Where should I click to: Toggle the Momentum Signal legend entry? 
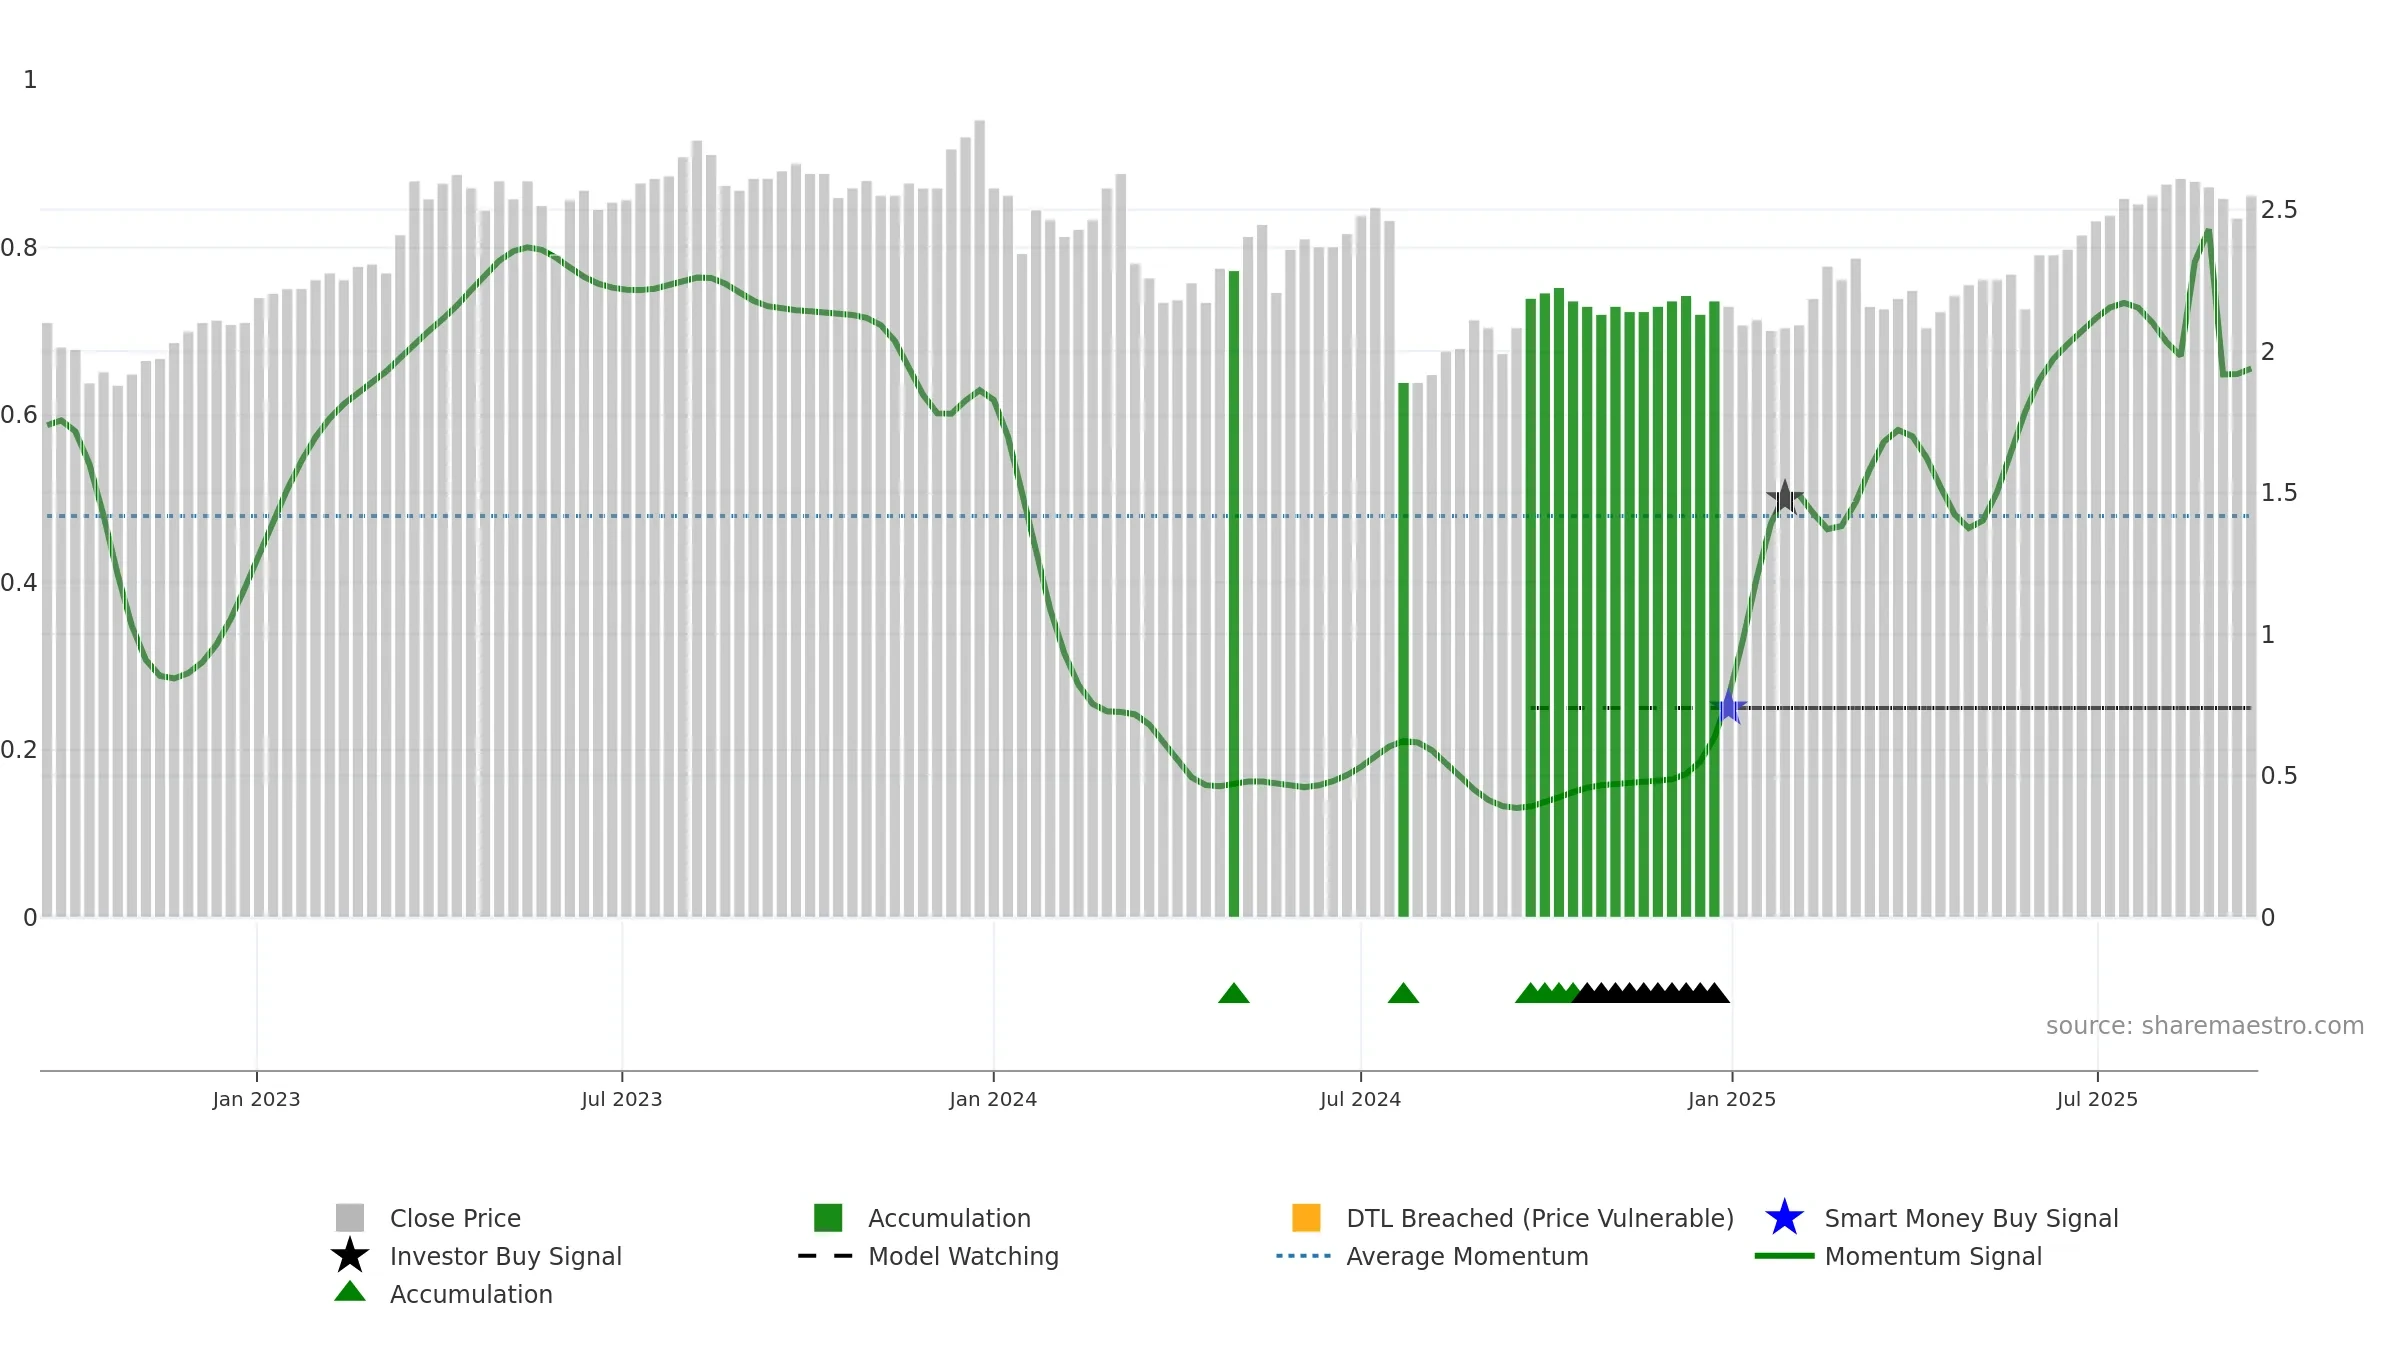(x=1899, y=1256)
